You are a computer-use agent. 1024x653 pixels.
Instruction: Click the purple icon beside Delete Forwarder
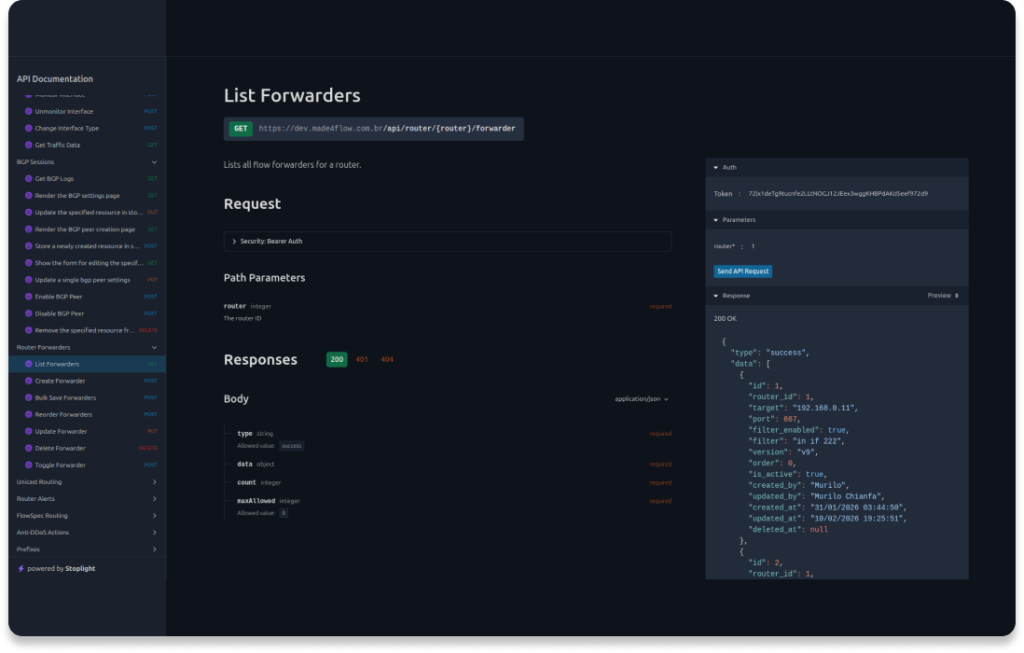pyautogui.click(x=28, y=448)
